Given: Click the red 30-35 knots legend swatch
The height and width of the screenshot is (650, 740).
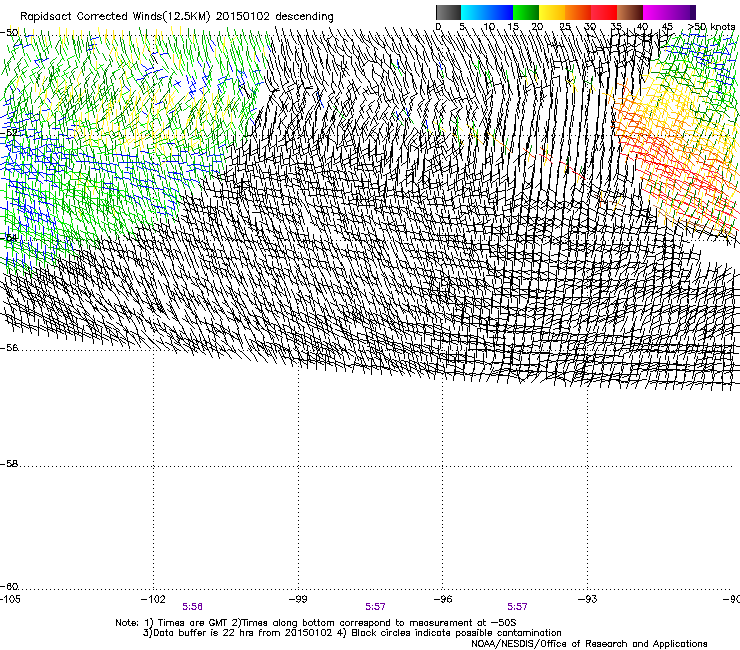Looking at the screenshot, I should tap(604, 12).
